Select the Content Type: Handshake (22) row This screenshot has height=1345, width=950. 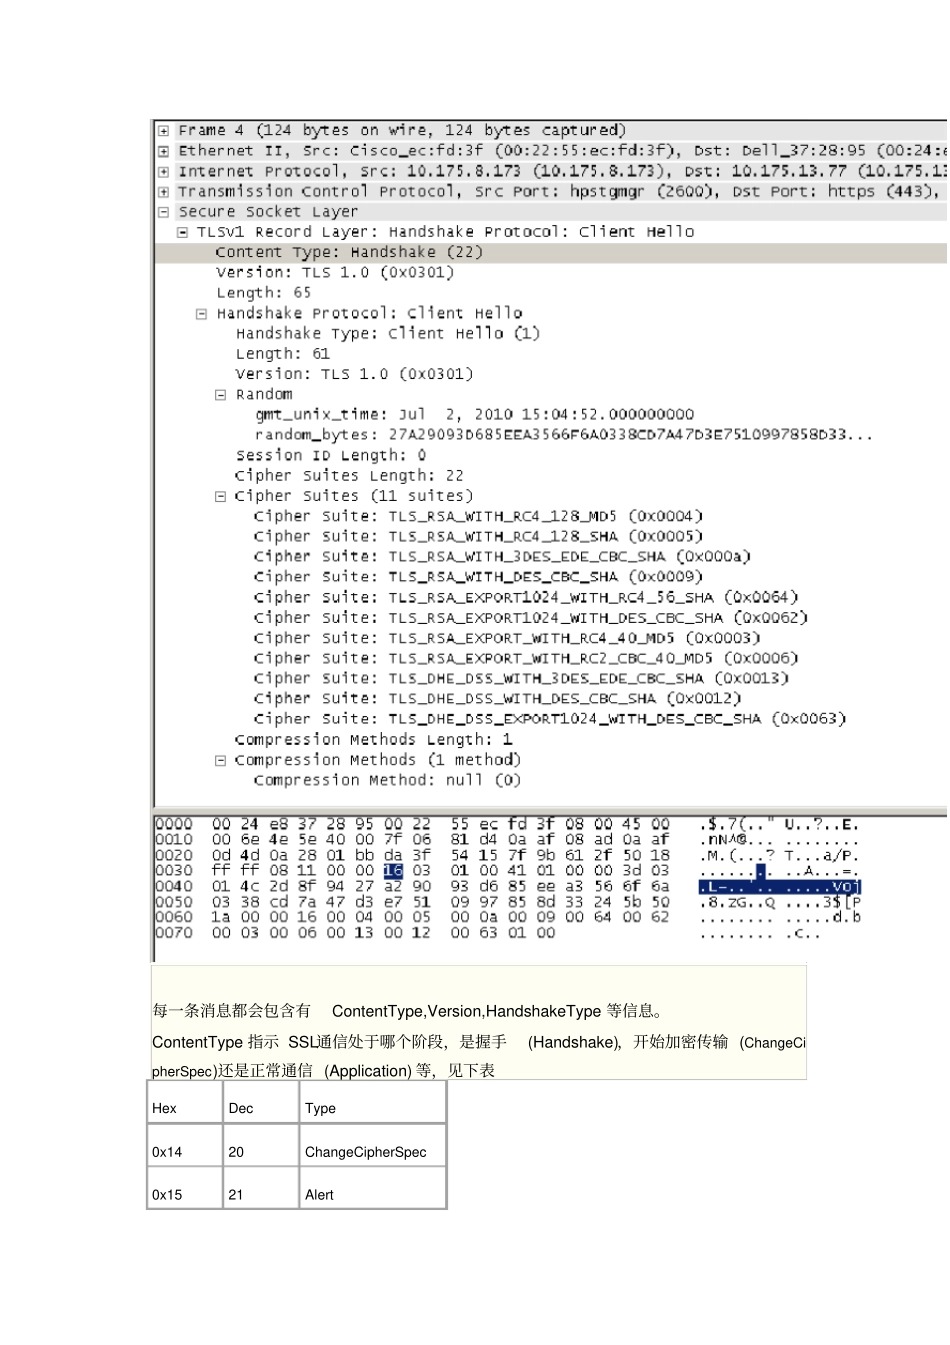(551, 252)
